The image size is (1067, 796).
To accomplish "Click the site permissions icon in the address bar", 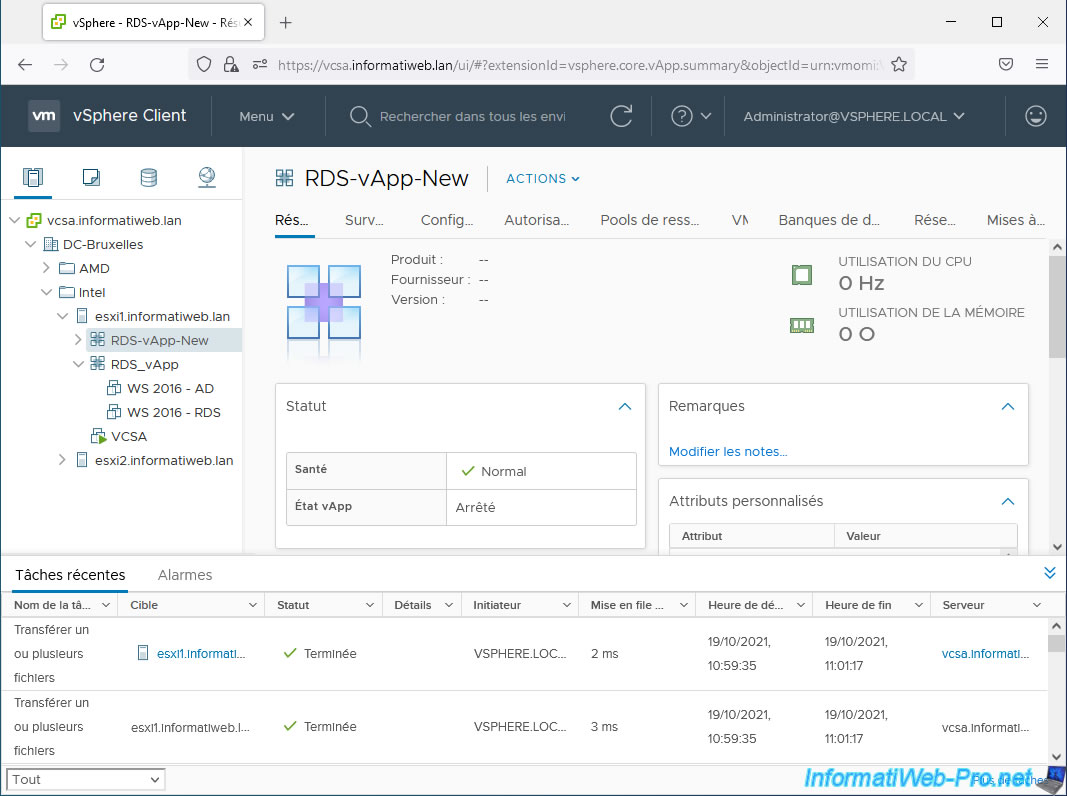I will (260, 65).
